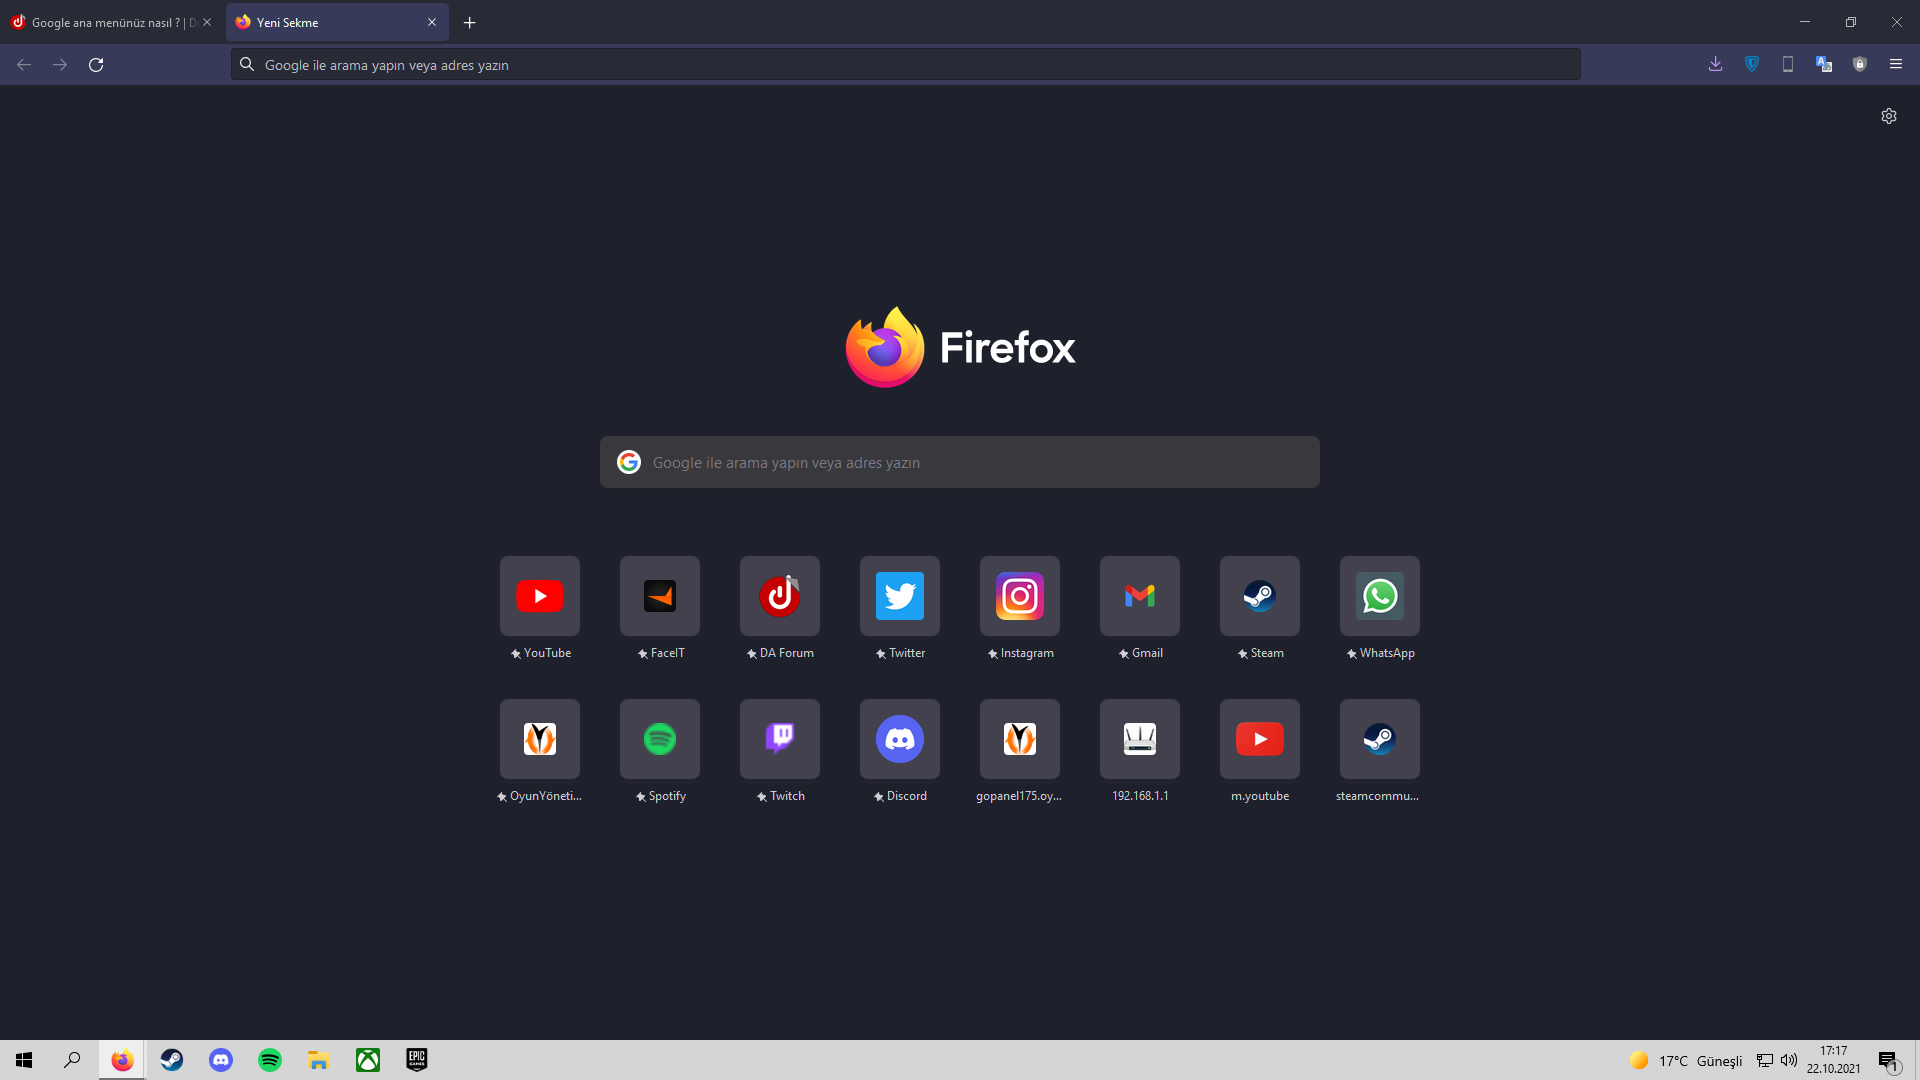Open the Gmail shortcut tile
The image size is (1920, 1080).
point(1140,596)
